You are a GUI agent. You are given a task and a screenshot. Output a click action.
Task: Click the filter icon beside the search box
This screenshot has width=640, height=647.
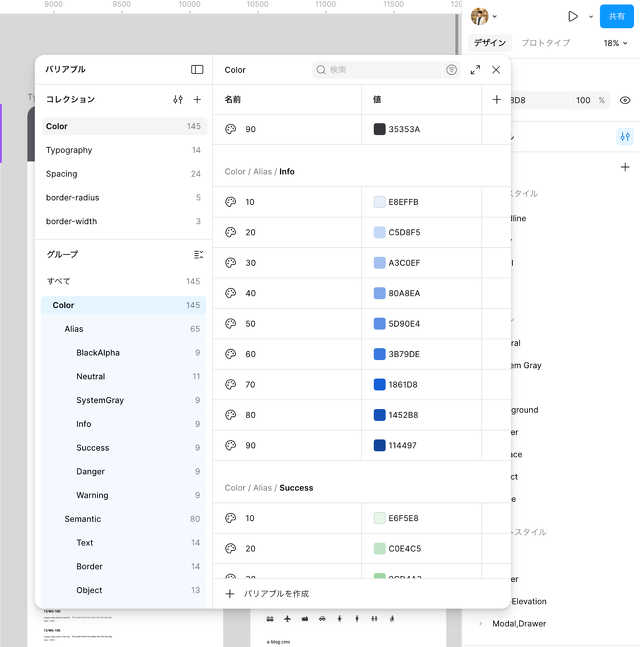pos(452,70)
